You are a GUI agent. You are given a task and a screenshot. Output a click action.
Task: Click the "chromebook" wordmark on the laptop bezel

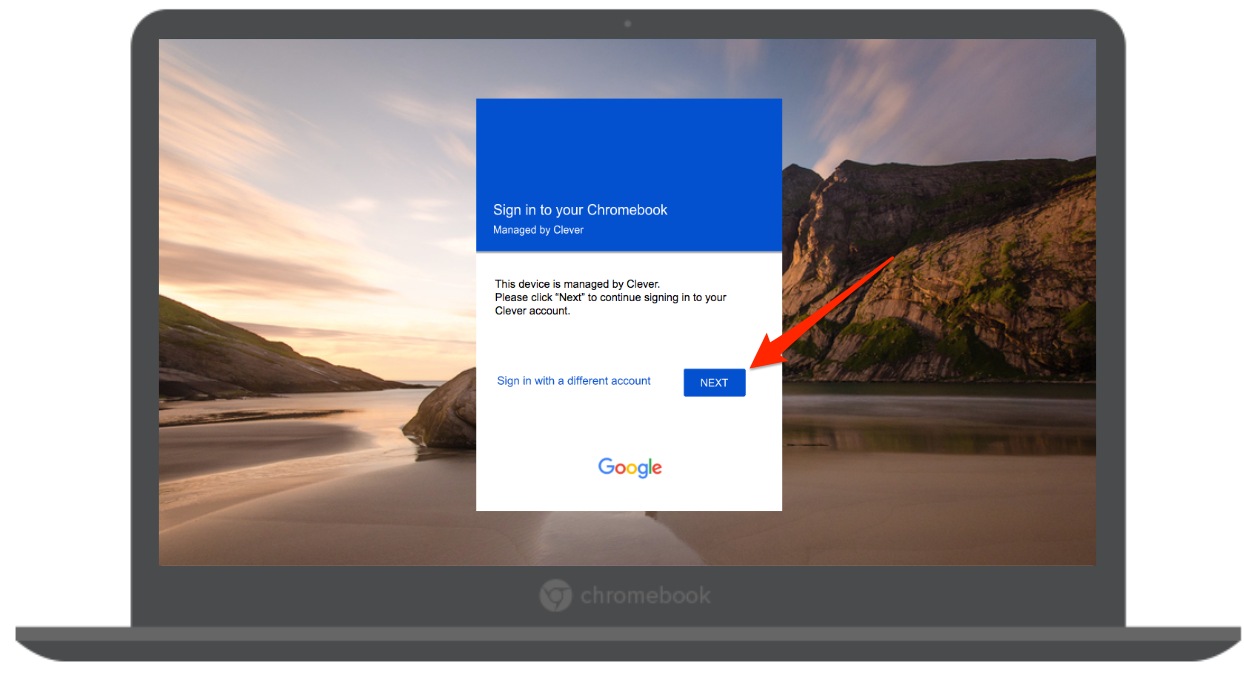pyautogui.click(x=645, y=595)
